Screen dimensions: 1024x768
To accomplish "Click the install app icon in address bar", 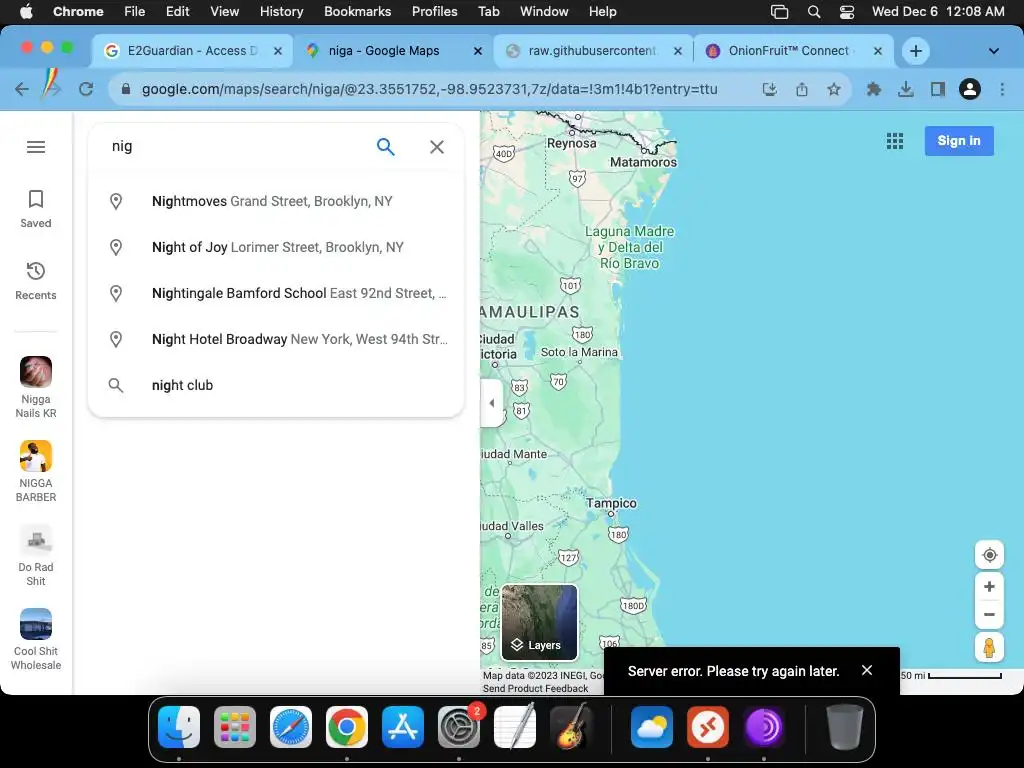I will tap(770, 89).
